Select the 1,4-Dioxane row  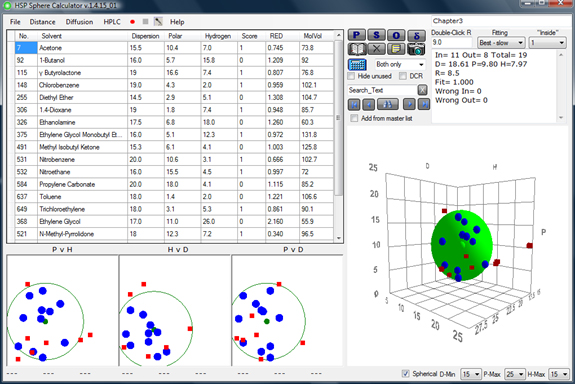pyautogui.click(x=174, y=110)
